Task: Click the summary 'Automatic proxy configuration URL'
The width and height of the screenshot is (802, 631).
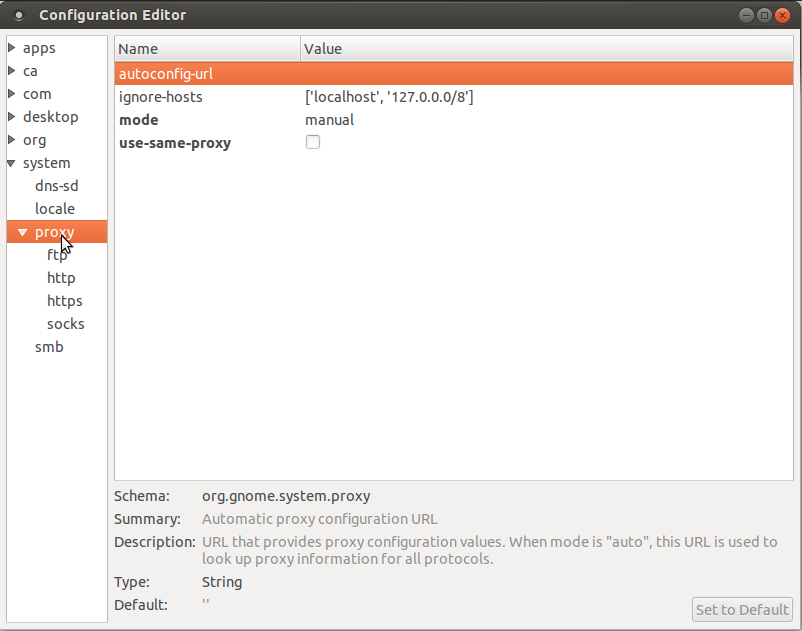Action: pos(320,519)
